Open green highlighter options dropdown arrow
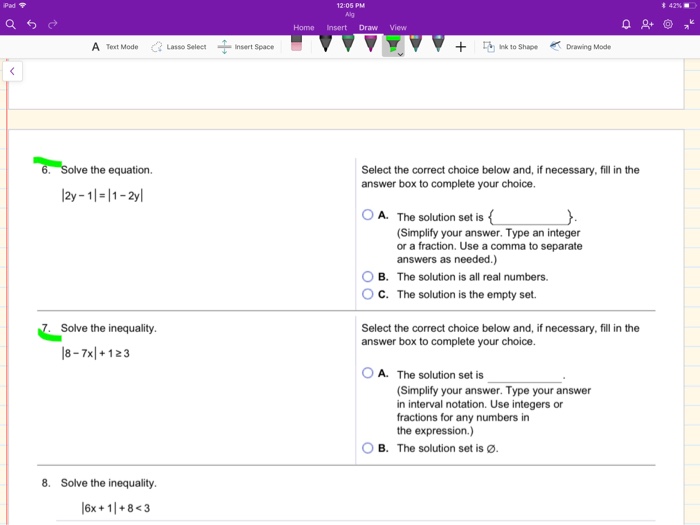700x525 pixels. tap(400, 54)
